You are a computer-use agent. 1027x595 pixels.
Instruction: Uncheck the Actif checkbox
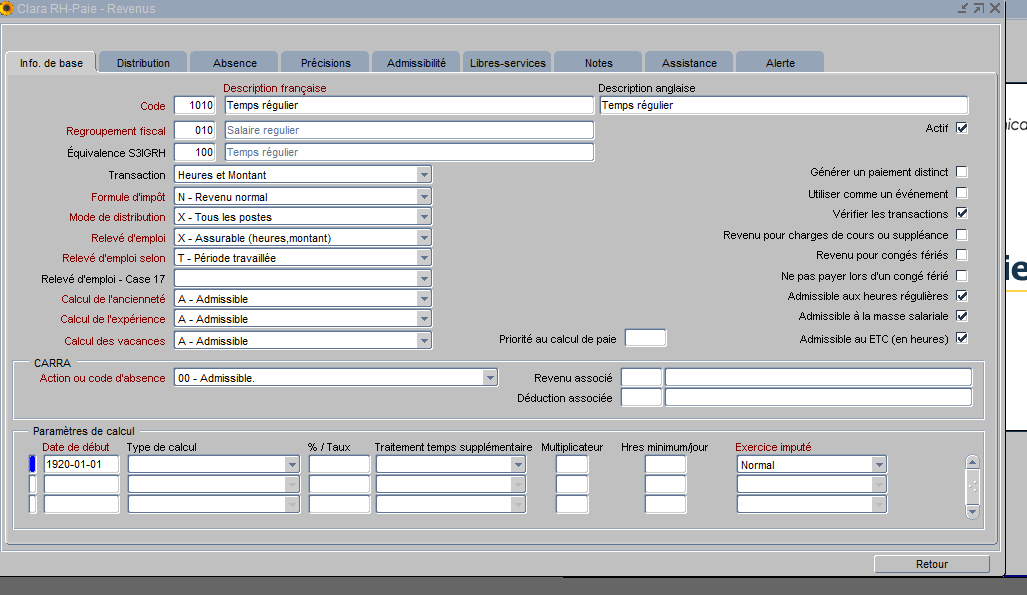pos(962,128)
